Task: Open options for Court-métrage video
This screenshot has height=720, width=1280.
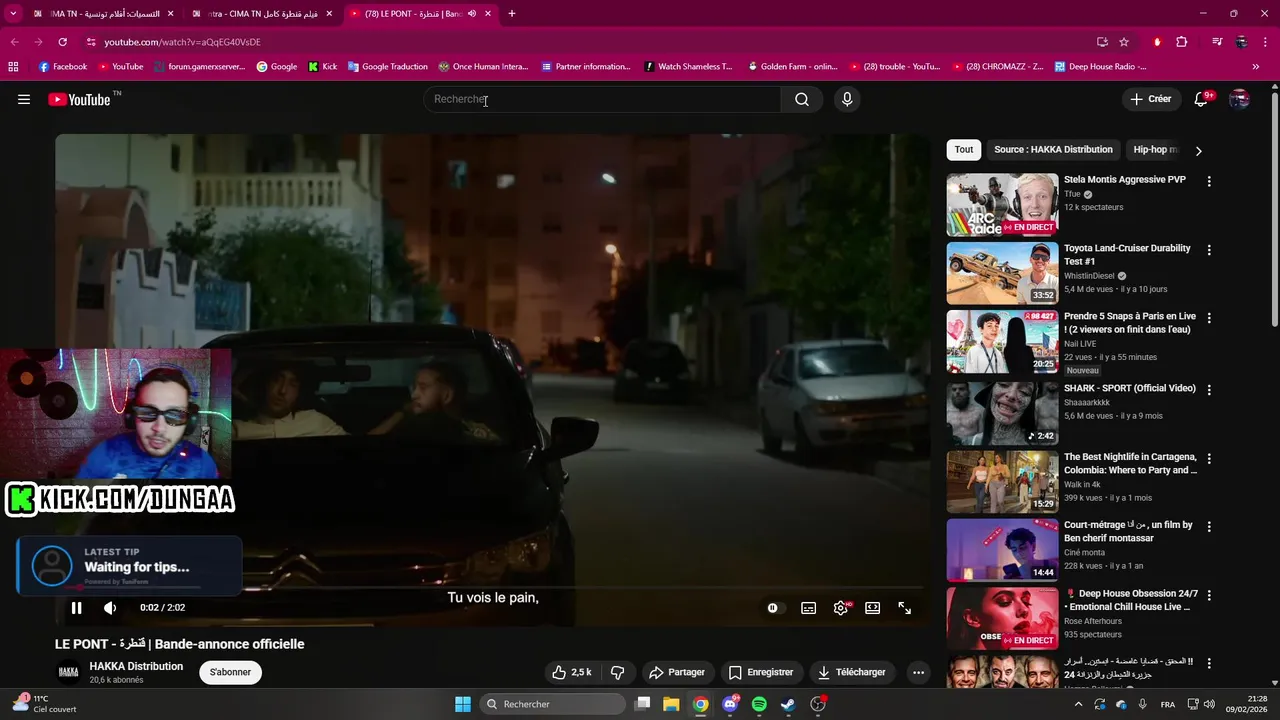Action: [1209, 527]
